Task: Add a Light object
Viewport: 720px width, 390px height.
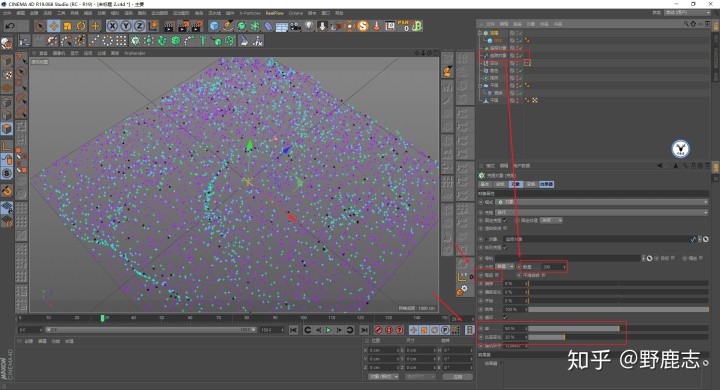Action: (x=309, y=26)
